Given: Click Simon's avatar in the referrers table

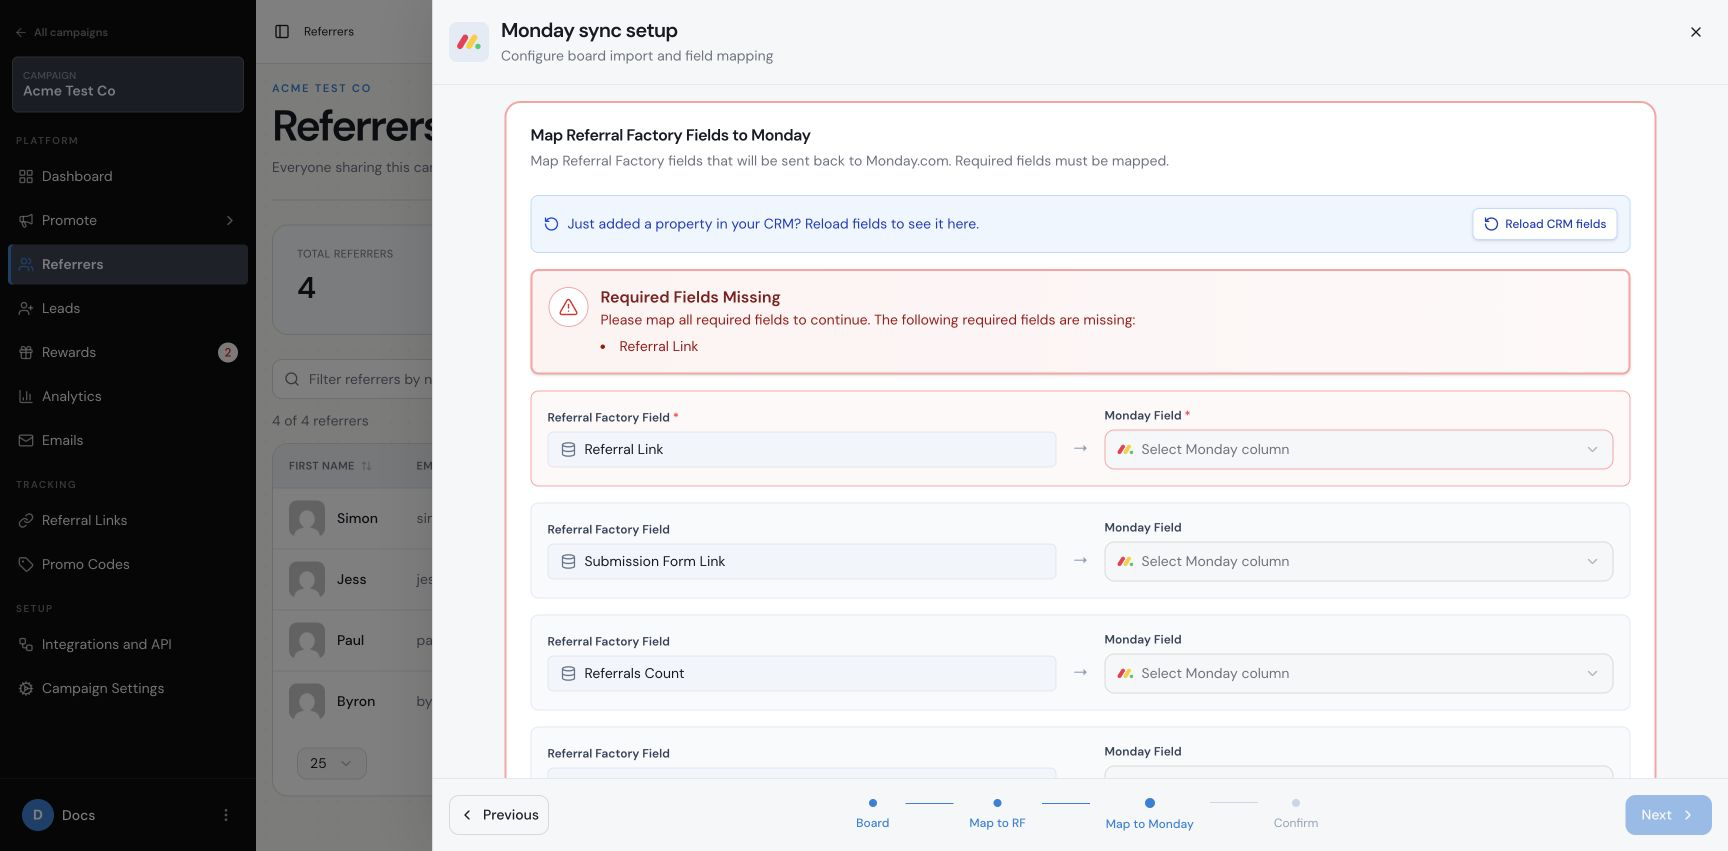Looking at the screenshot, I should pos(307,519).
